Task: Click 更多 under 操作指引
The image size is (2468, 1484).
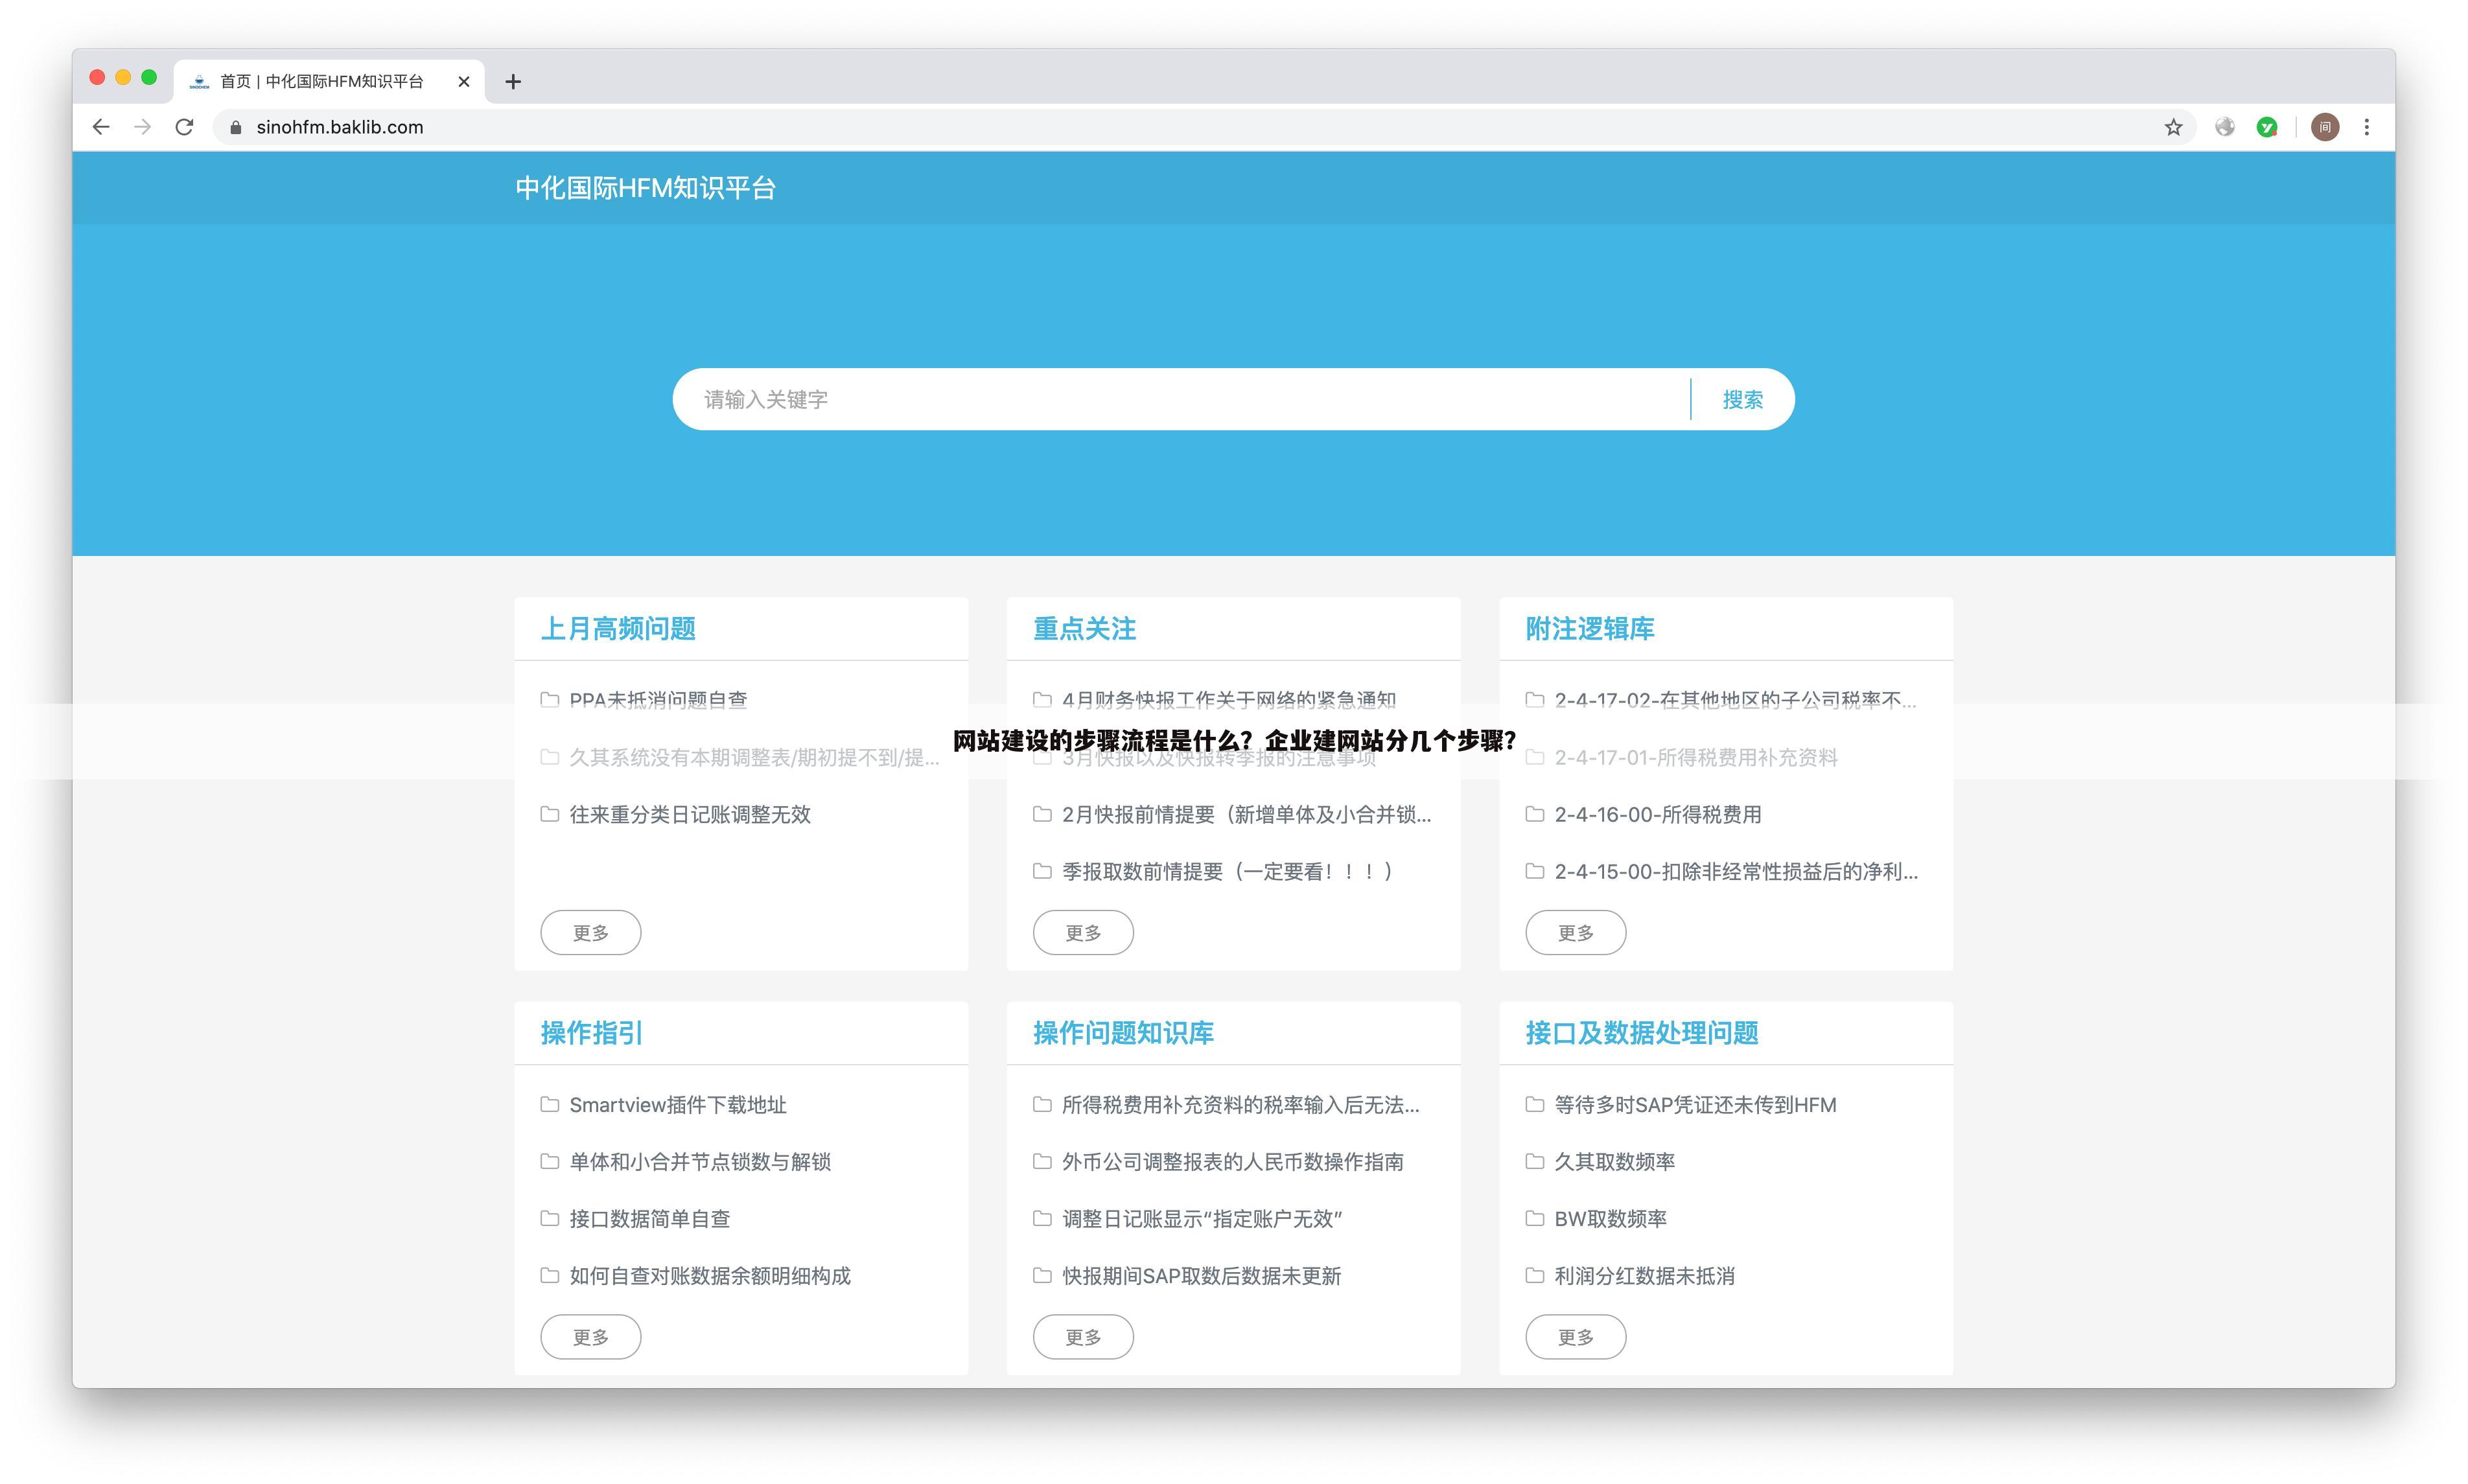Action: (x=590, y=1336)
